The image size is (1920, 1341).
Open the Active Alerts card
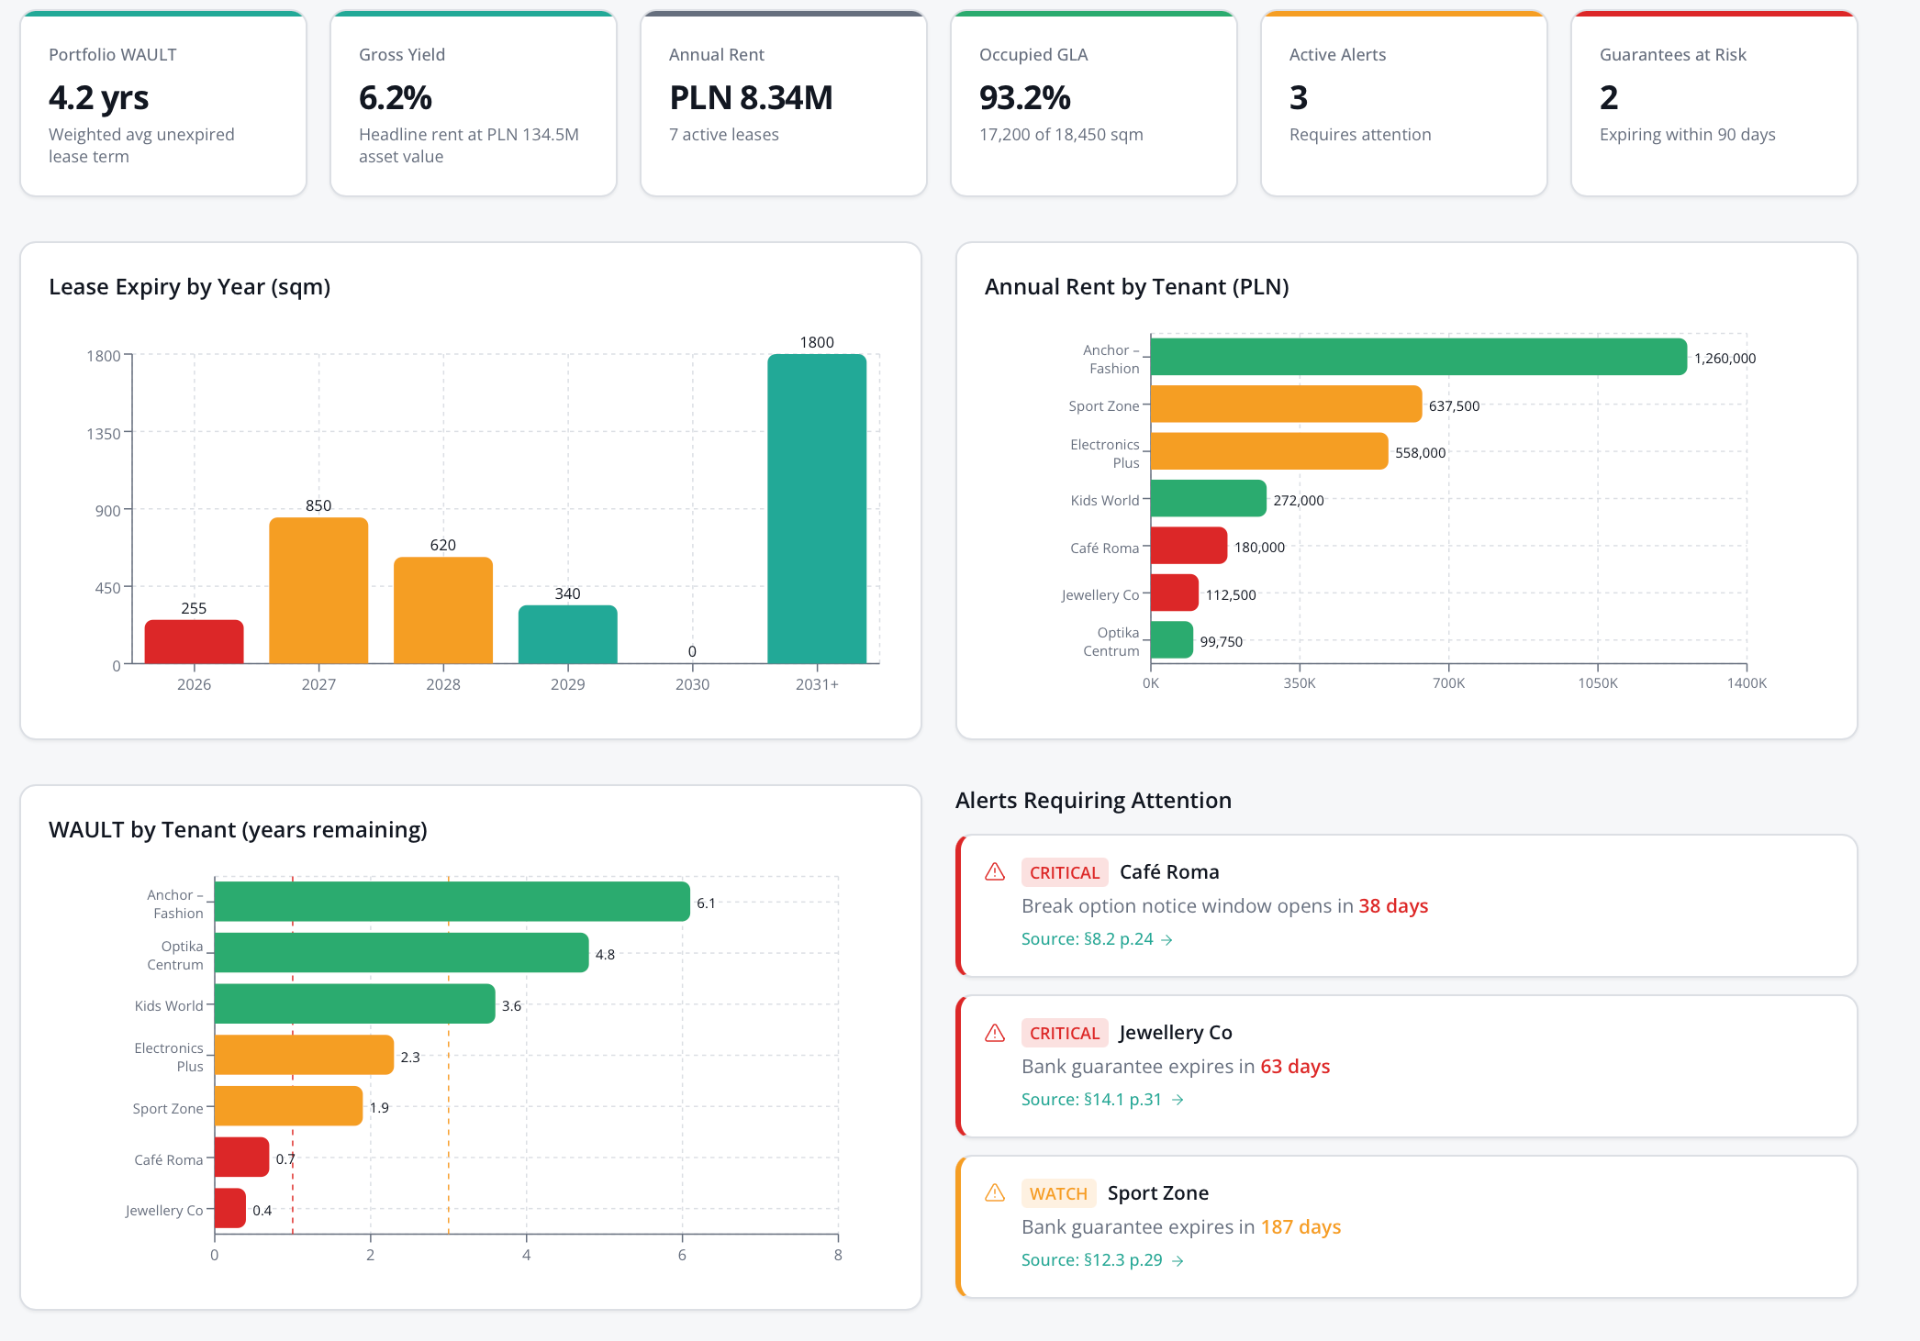click(1403, 104)
